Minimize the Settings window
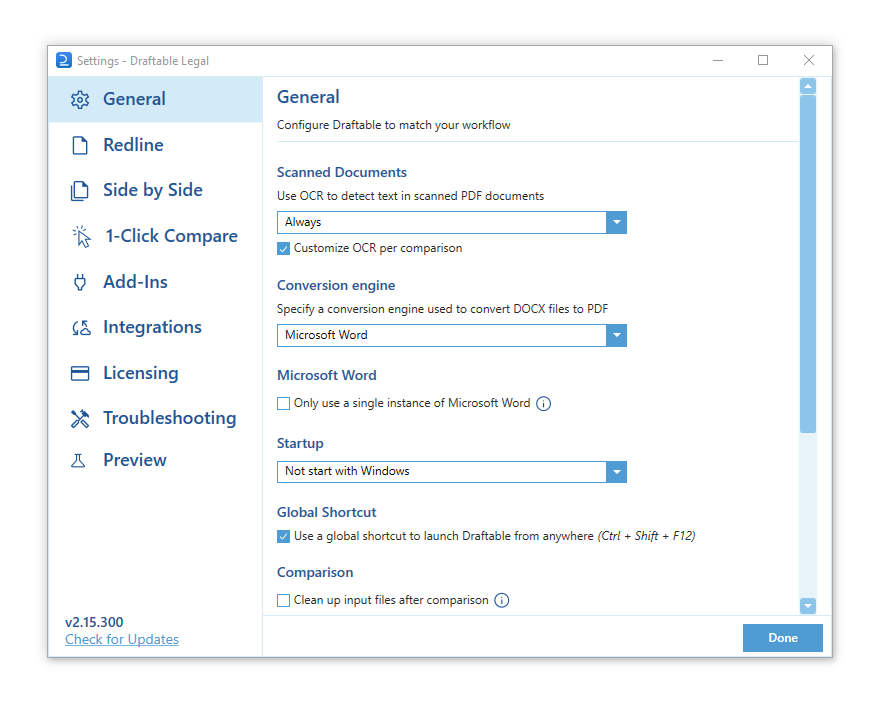The image size is (887, 703). (718, 61)
